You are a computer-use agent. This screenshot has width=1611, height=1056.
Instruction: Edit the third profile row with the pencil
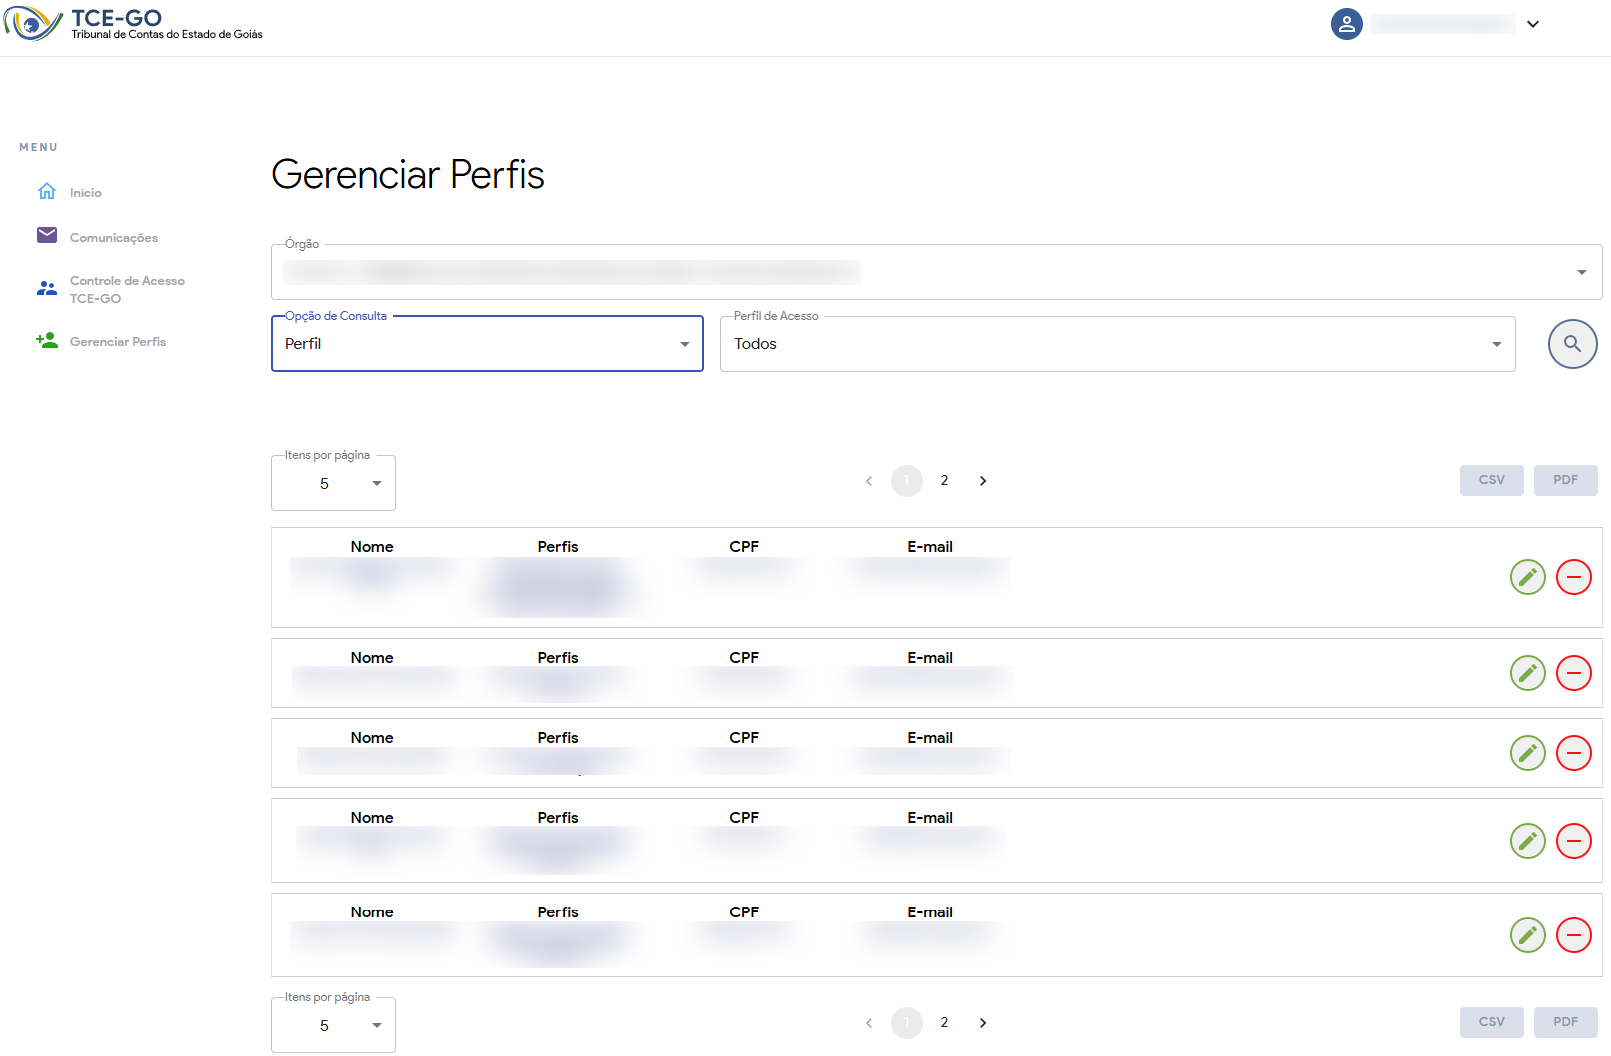1527,753
